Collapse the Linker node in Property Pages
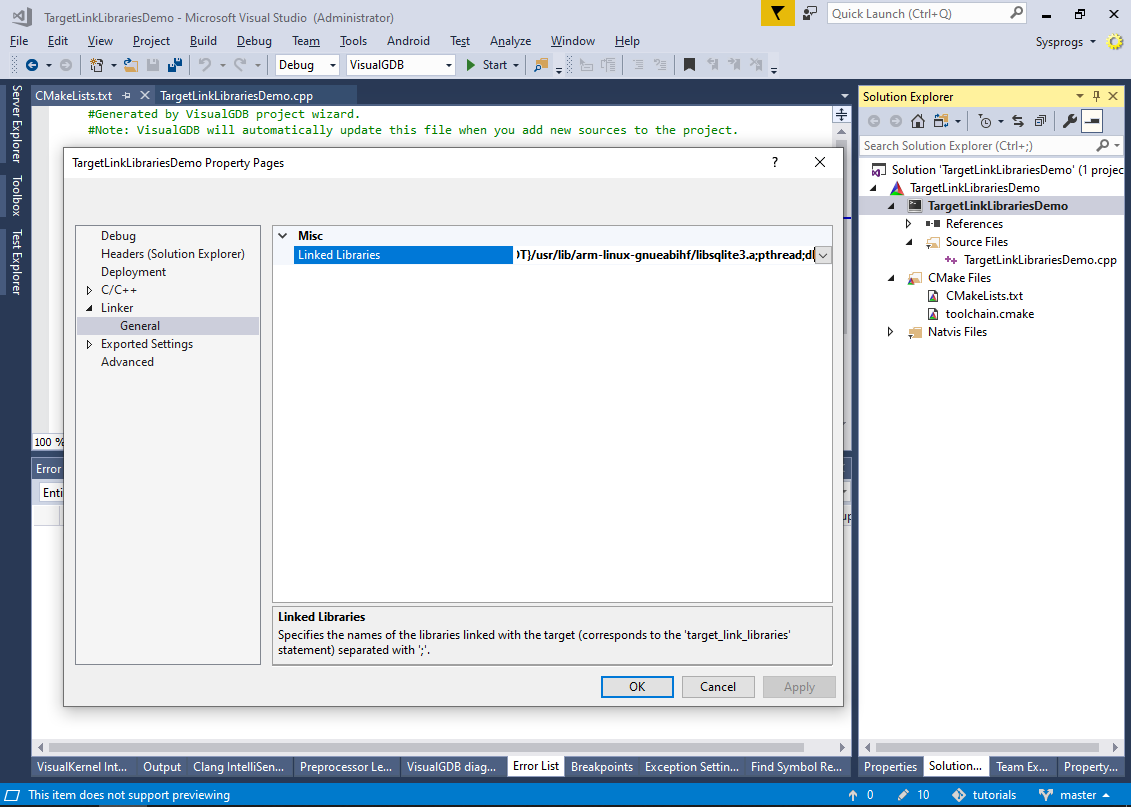 pos(89,308)
